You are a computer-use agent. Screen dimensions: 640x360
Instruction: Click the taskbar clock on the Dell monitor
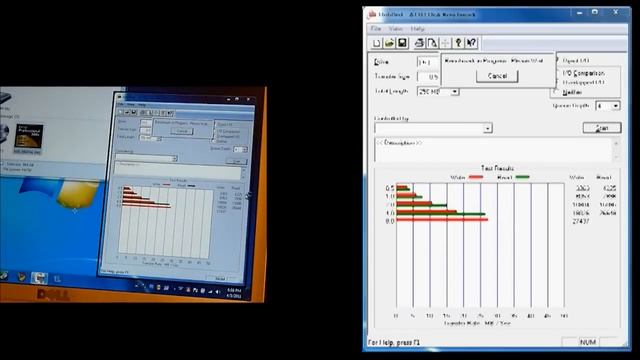tap(234, 292)
